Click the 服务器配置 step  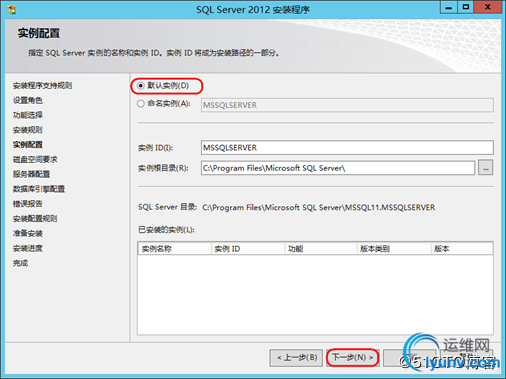point(31,174)
